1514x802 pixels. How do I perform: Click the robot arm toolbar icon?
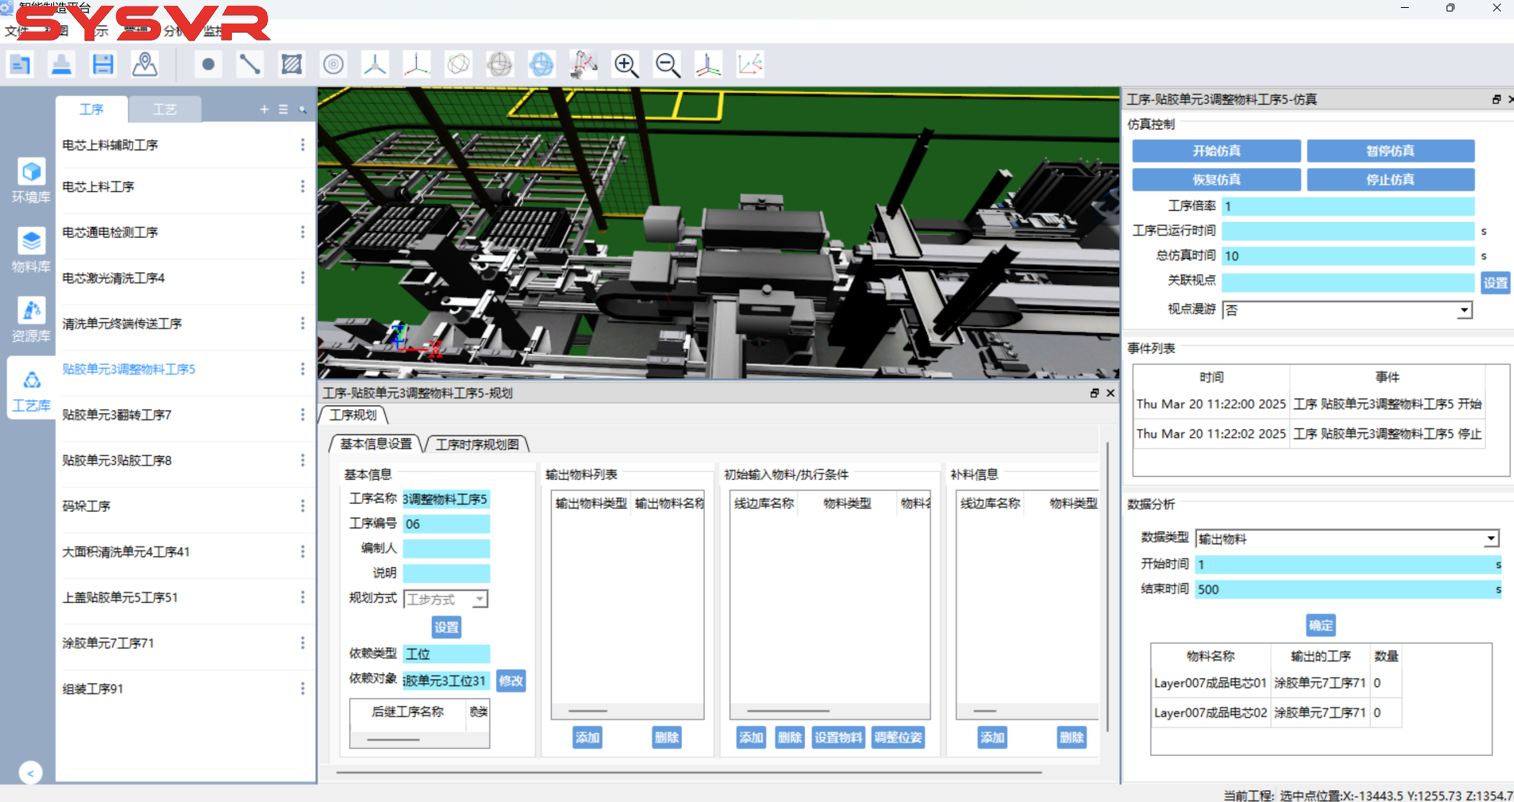[583, 65]
